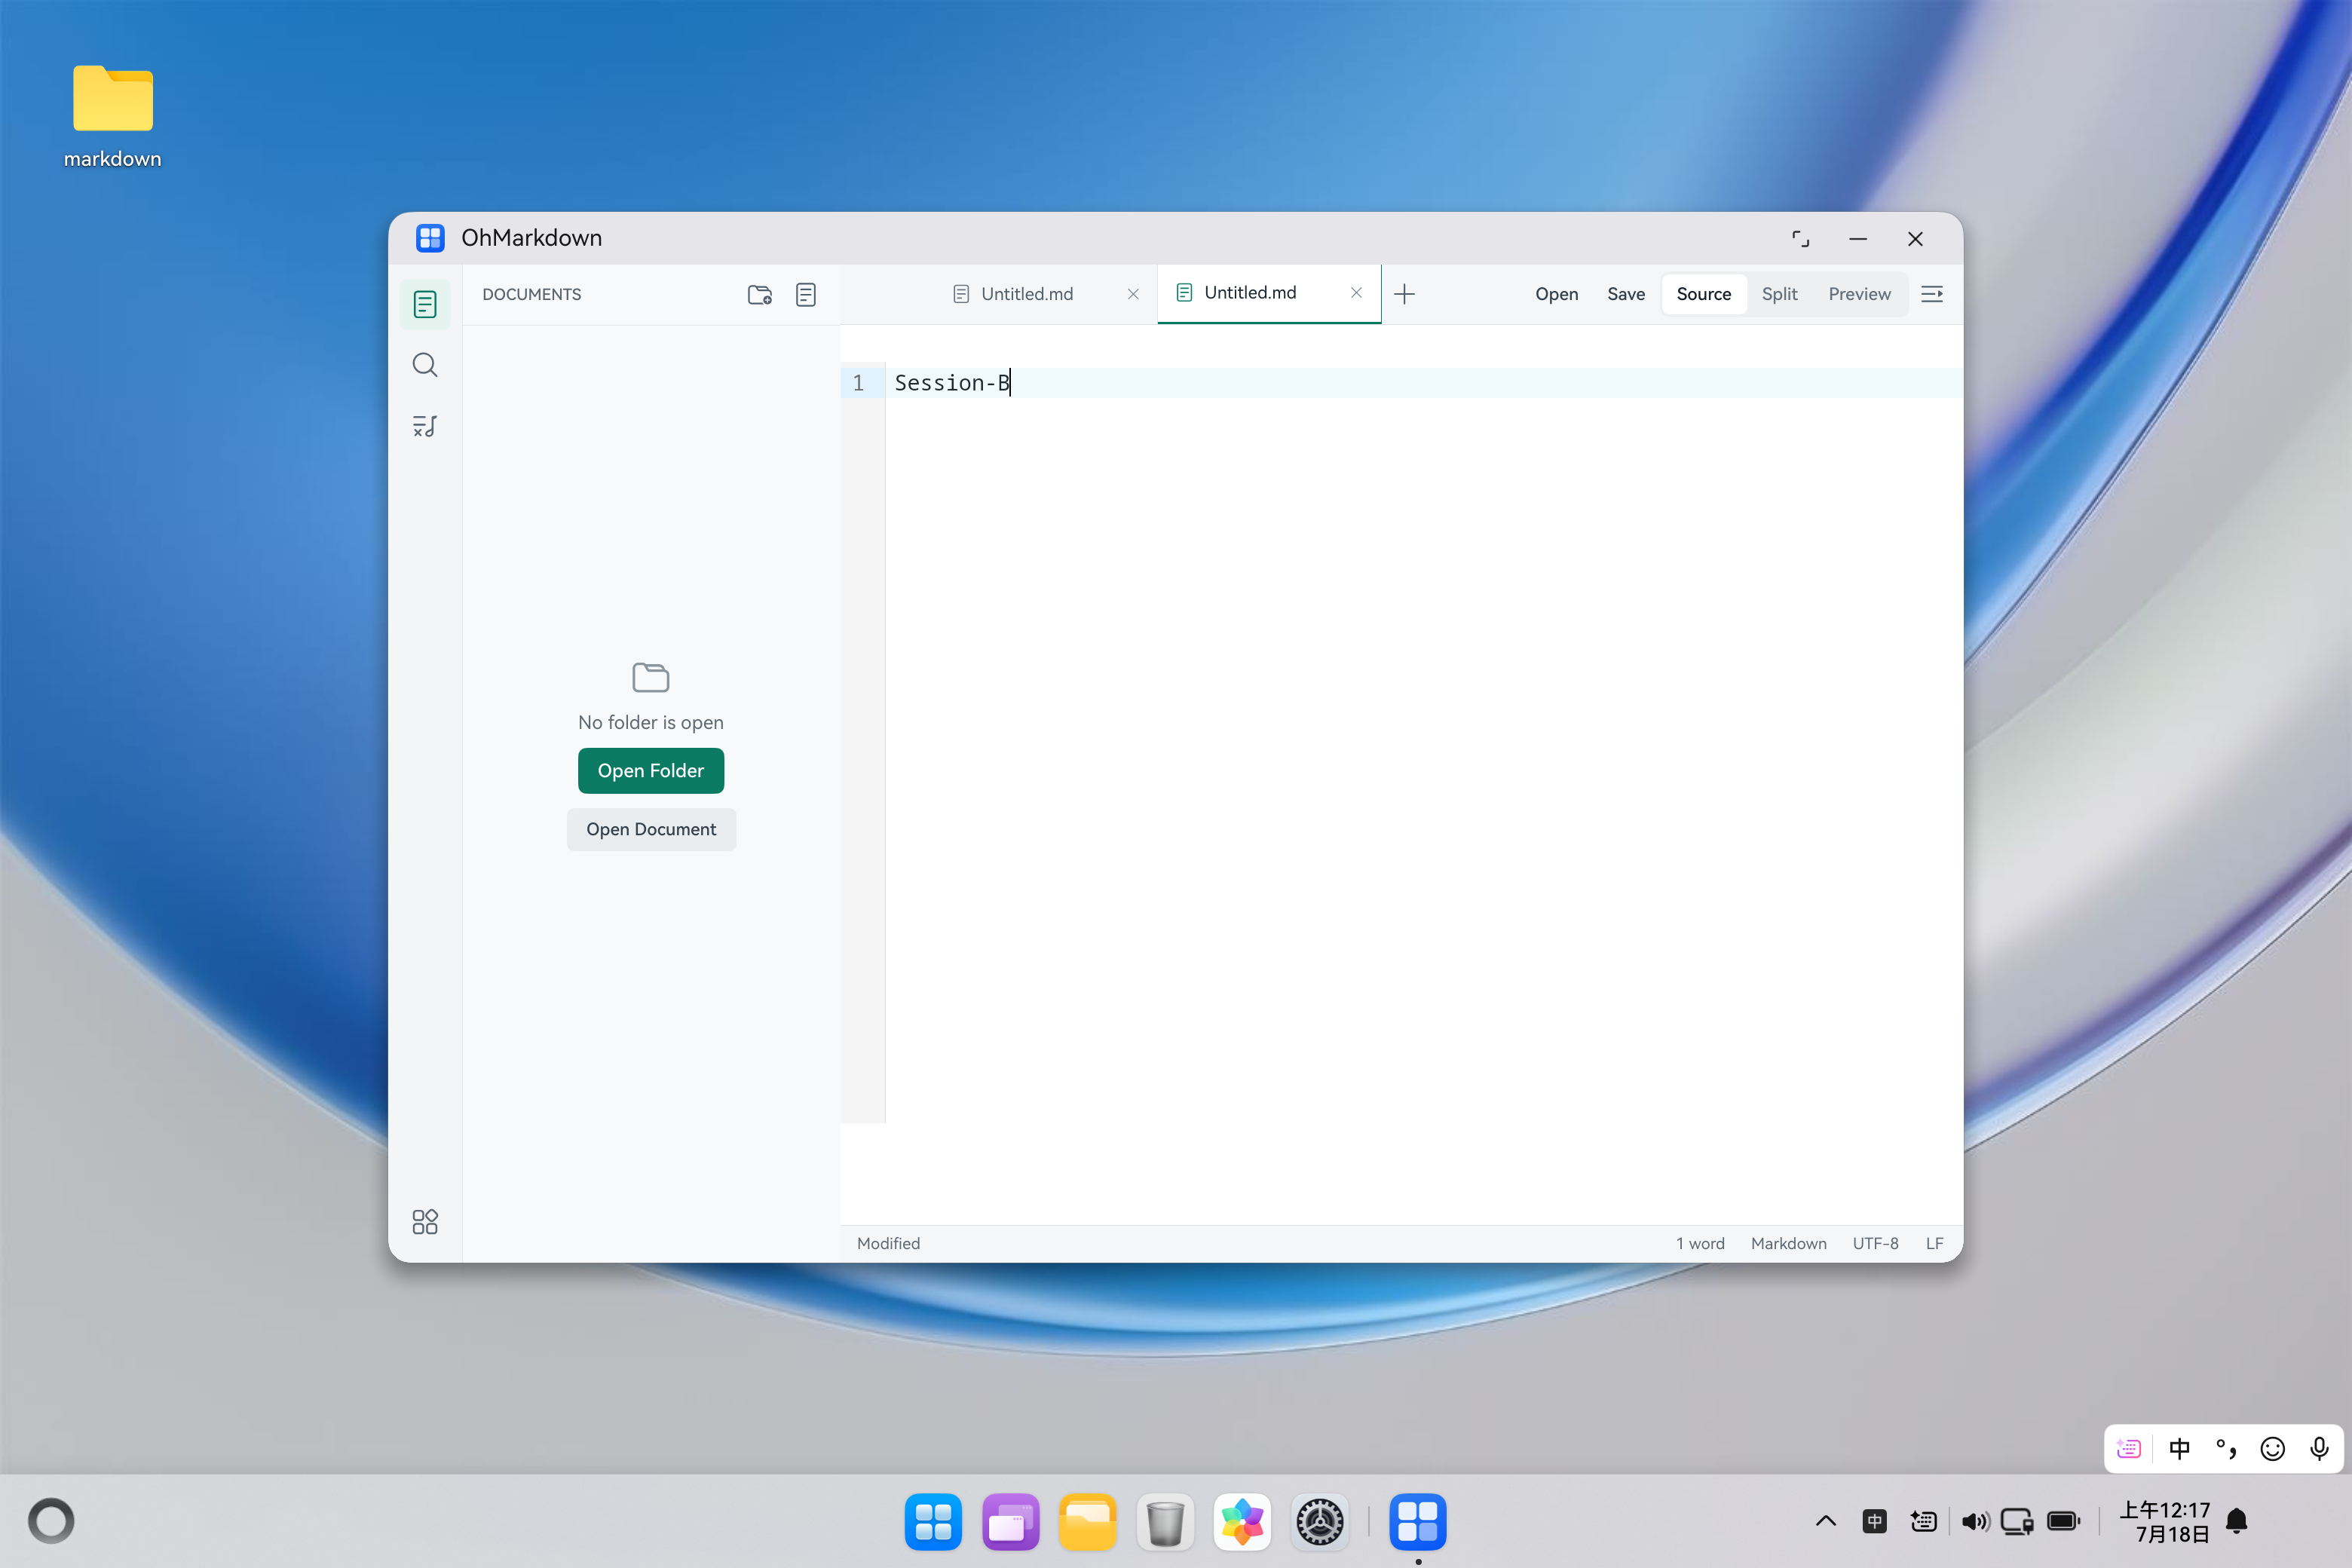2352x1568 pixels.
Task: Open the Search panel in sidebar
Action: click(x=425, y=365)
